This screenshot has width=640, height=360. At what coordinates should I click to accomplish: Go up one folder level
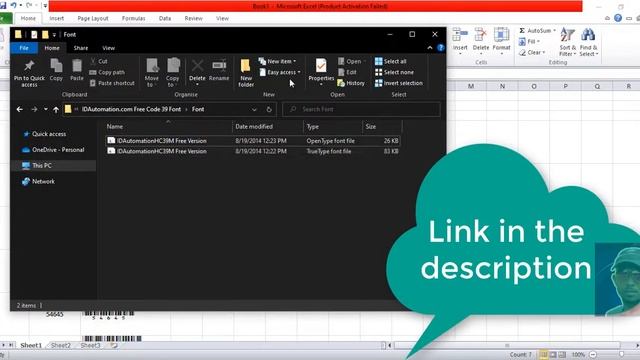(56, 109)
